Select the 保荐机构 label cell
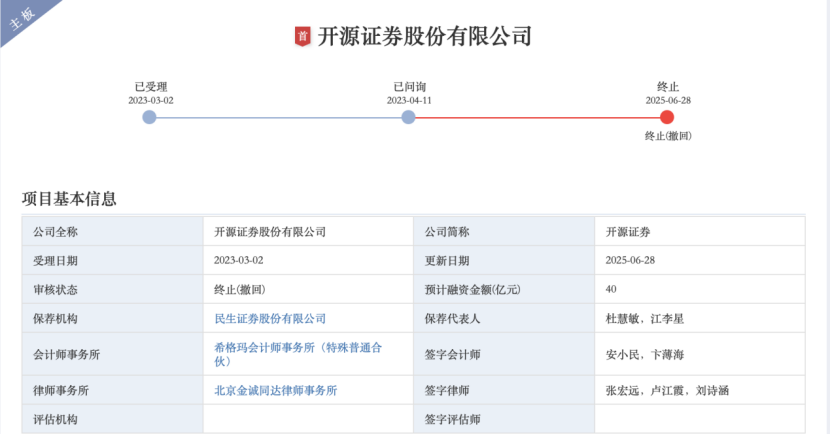The width and height of the screenshot is (831, 435). click(x=112, y=318)
